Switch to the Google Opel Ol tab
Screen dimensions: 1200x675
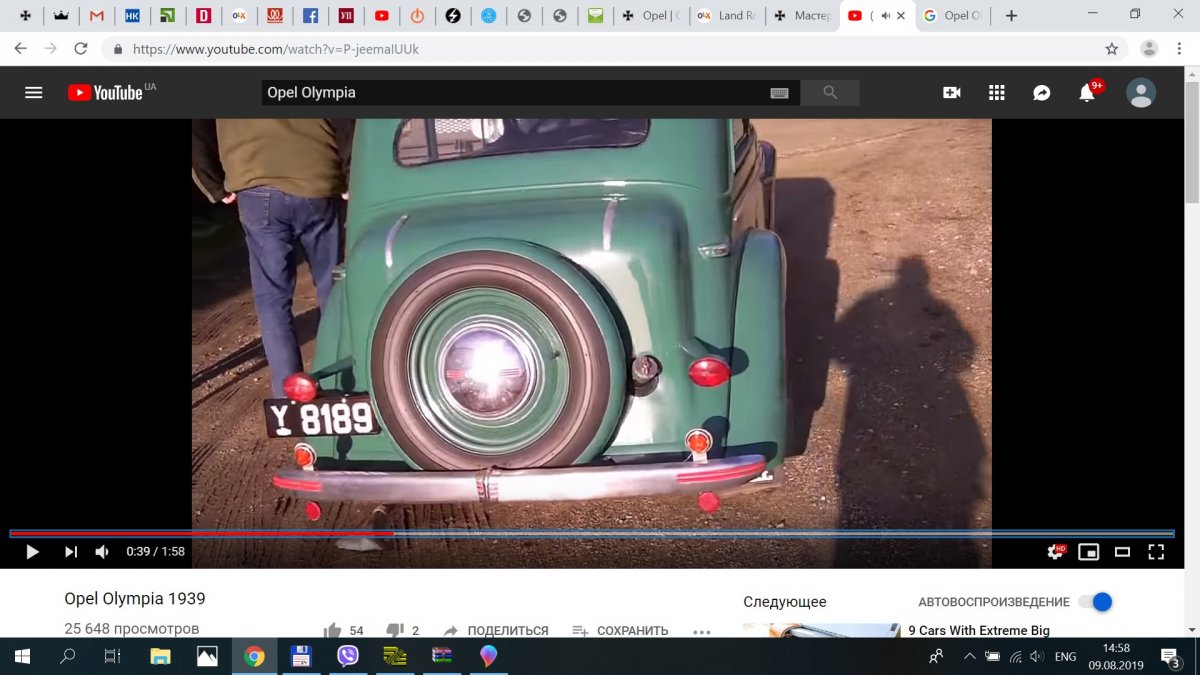pos(953,15)
